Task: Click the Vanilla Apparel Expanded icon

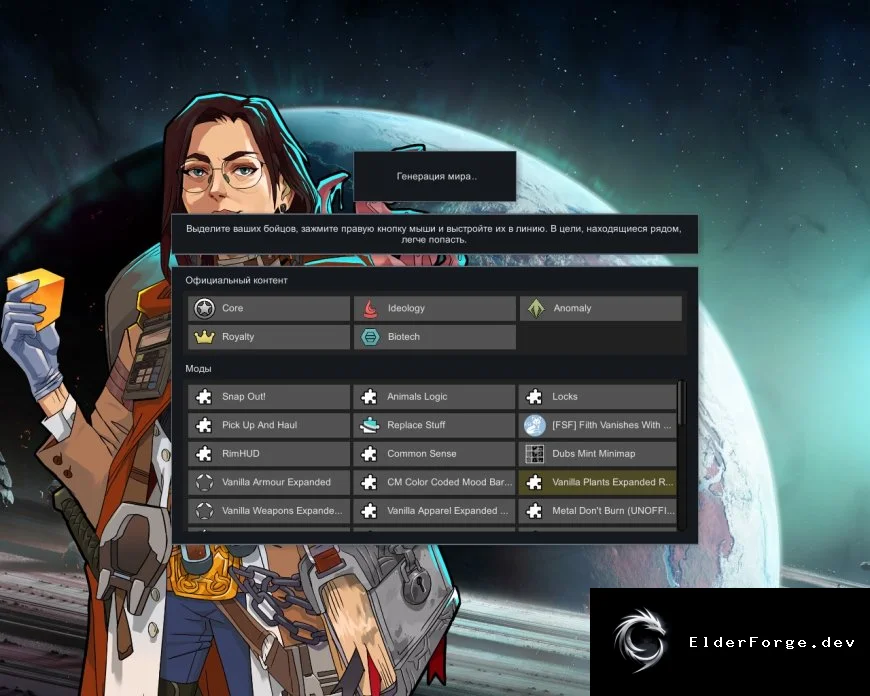Action: click(369, 511)
